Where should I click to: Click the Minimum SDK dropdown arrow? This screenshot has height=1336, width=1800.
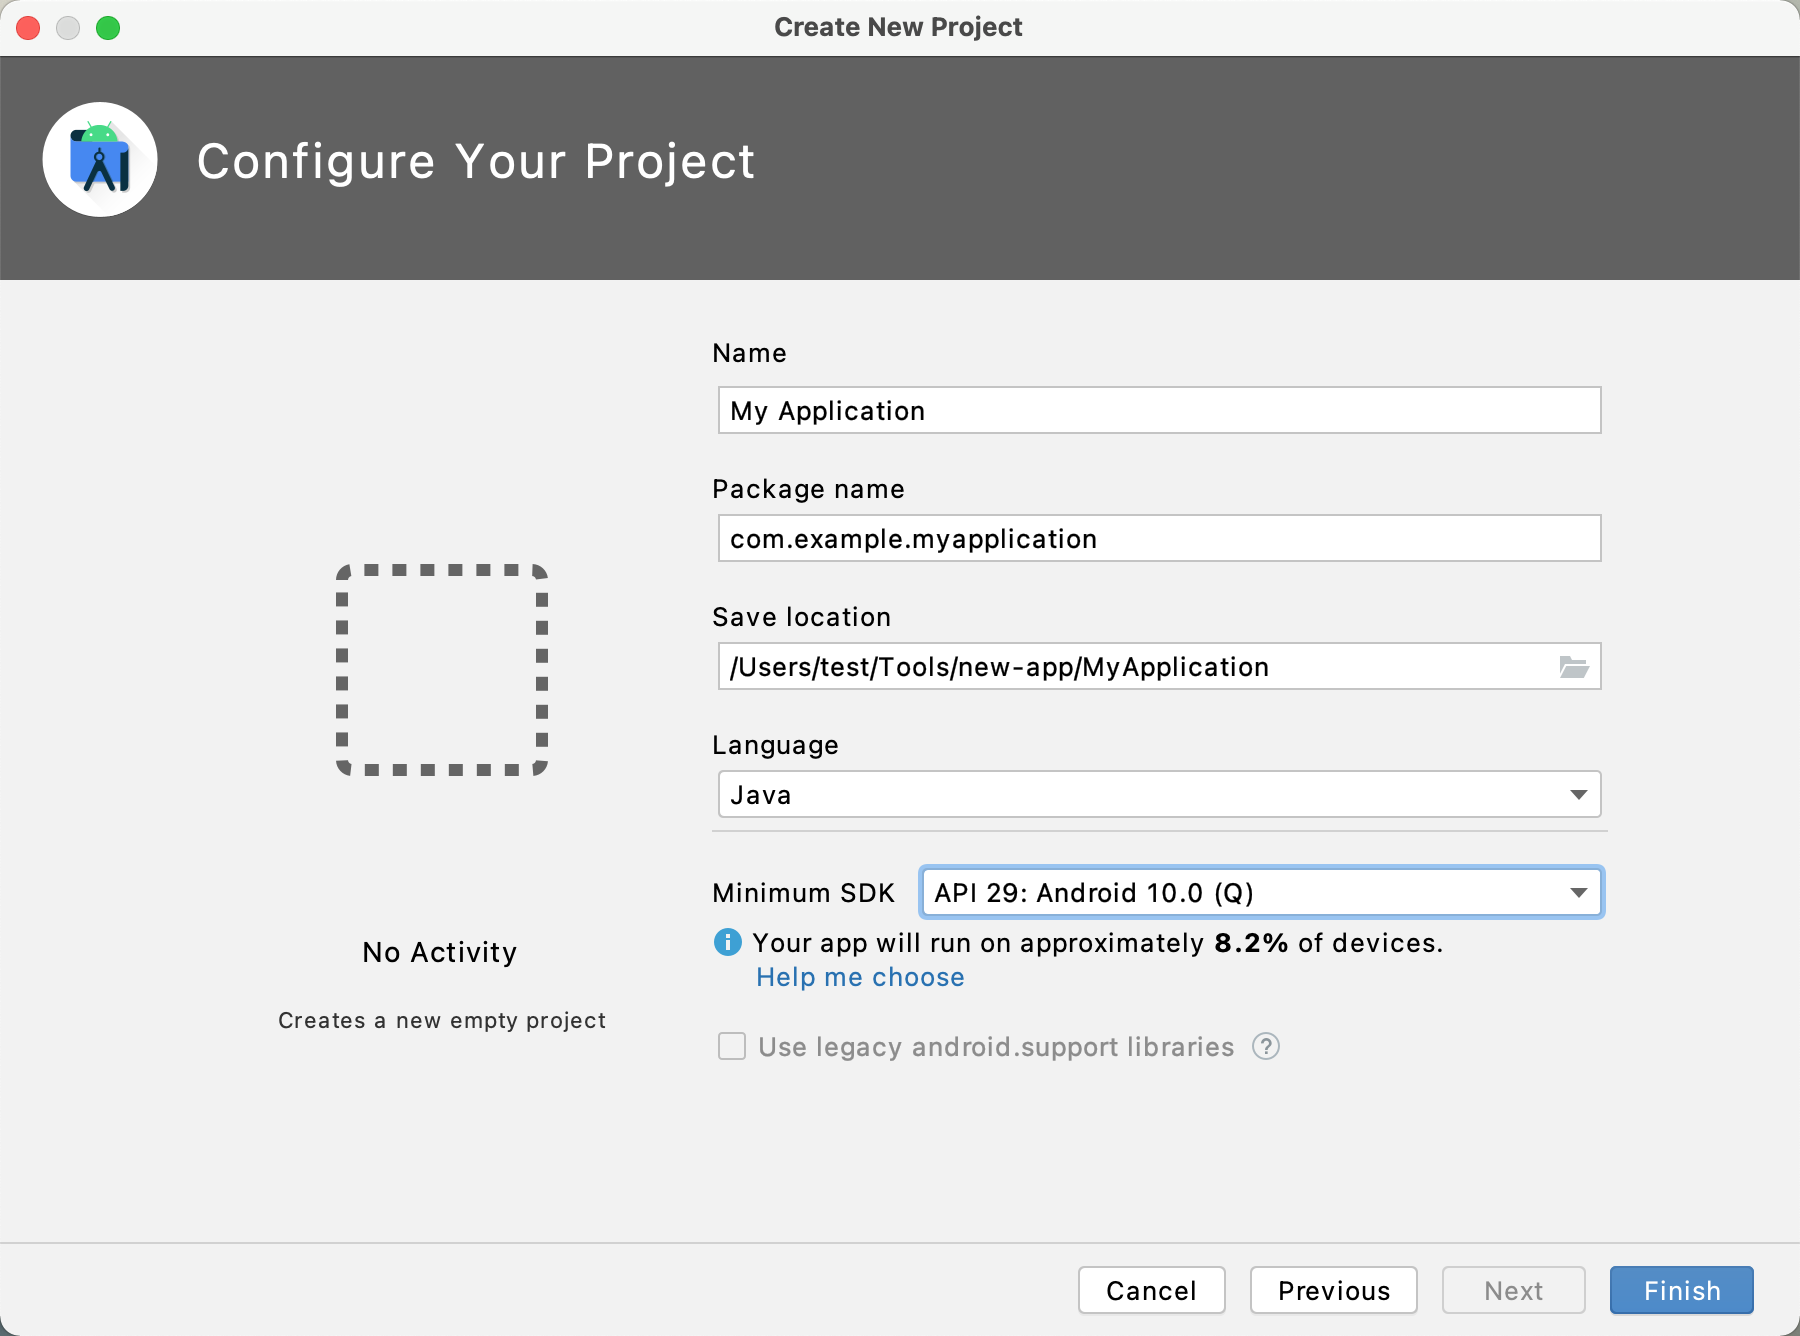(1580, 893)
